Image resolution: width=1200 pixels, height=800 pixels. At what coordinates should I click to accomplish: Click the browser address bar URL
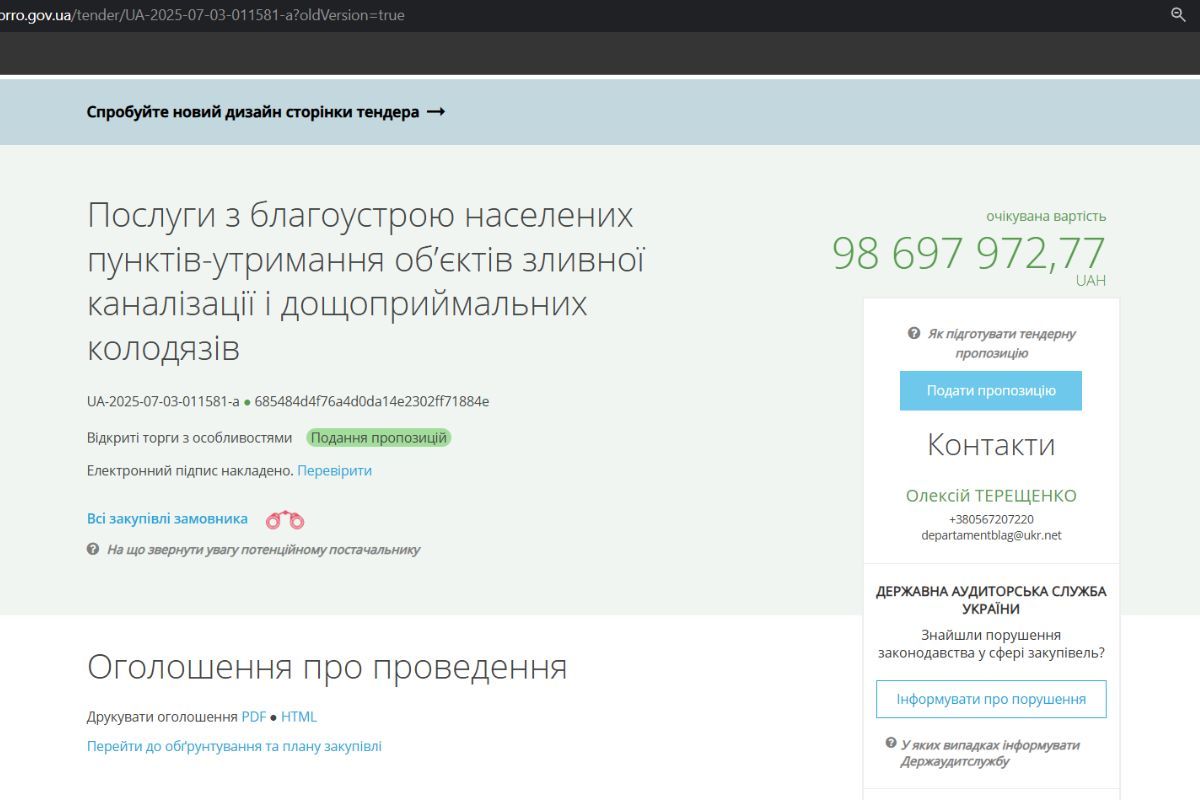(x=200, y=16)
